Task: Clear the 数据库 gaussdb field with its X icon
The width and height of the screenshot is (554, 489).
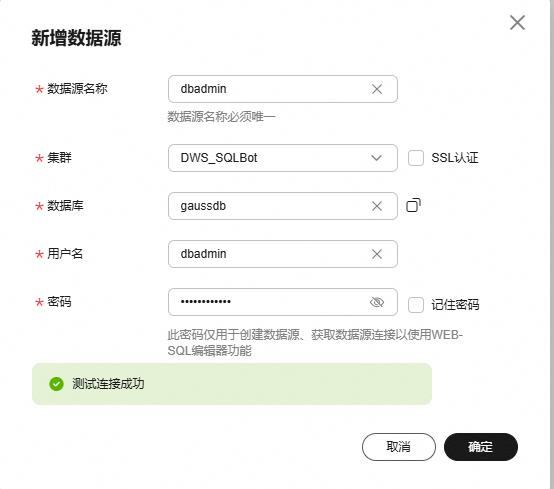Action: coord(377,206)
